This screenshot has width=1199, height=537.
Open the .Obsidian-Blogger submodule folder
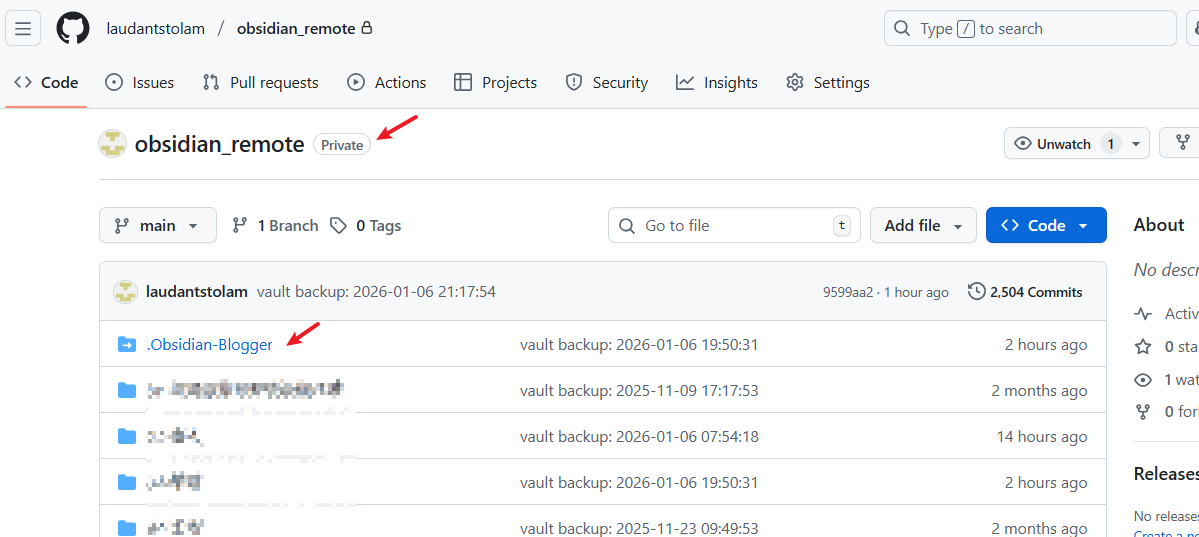209,345
